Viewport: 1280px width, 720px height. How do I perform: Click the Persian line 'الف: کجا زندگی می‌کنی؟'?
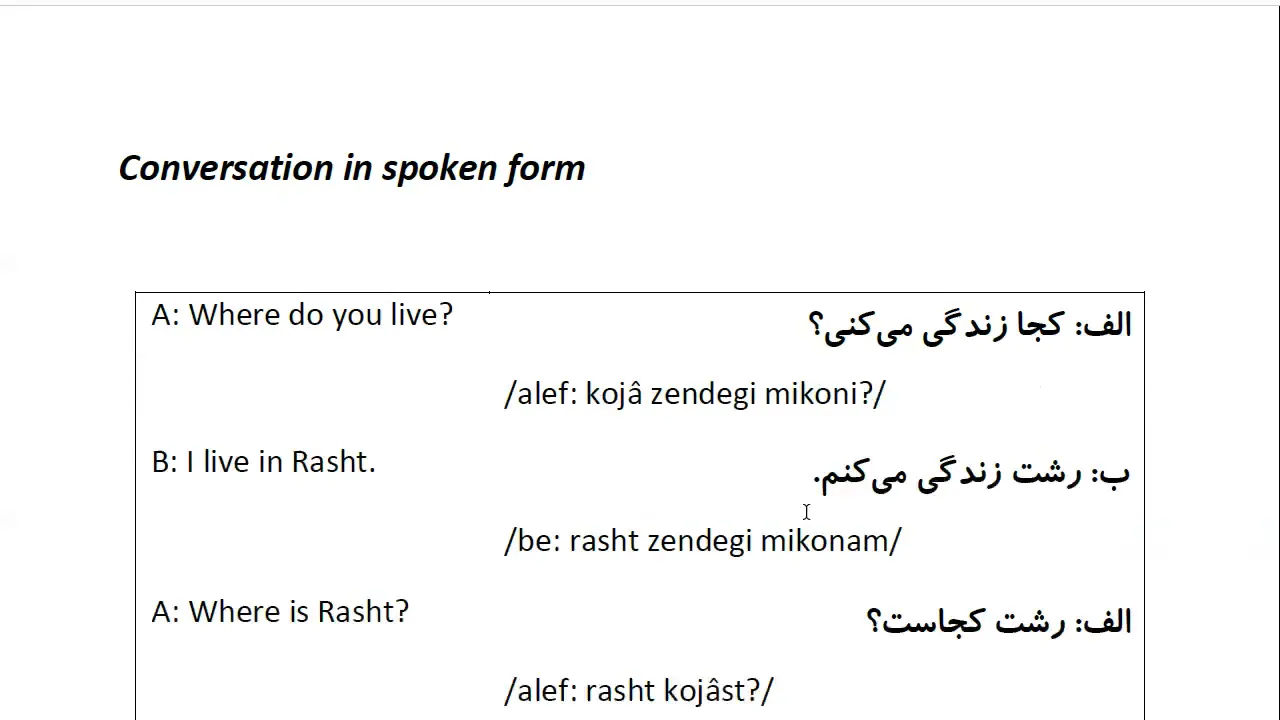[969, 325]
